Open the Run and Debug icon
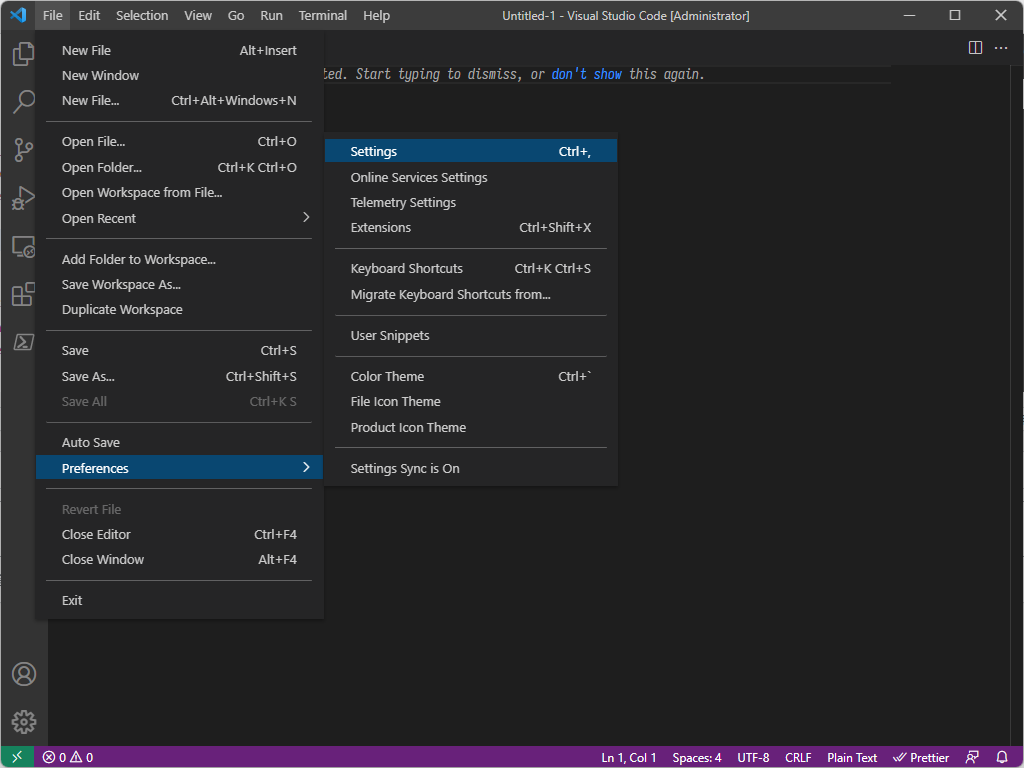The image size is (1024, 768). pyautogui.click(x=24, y=198)
